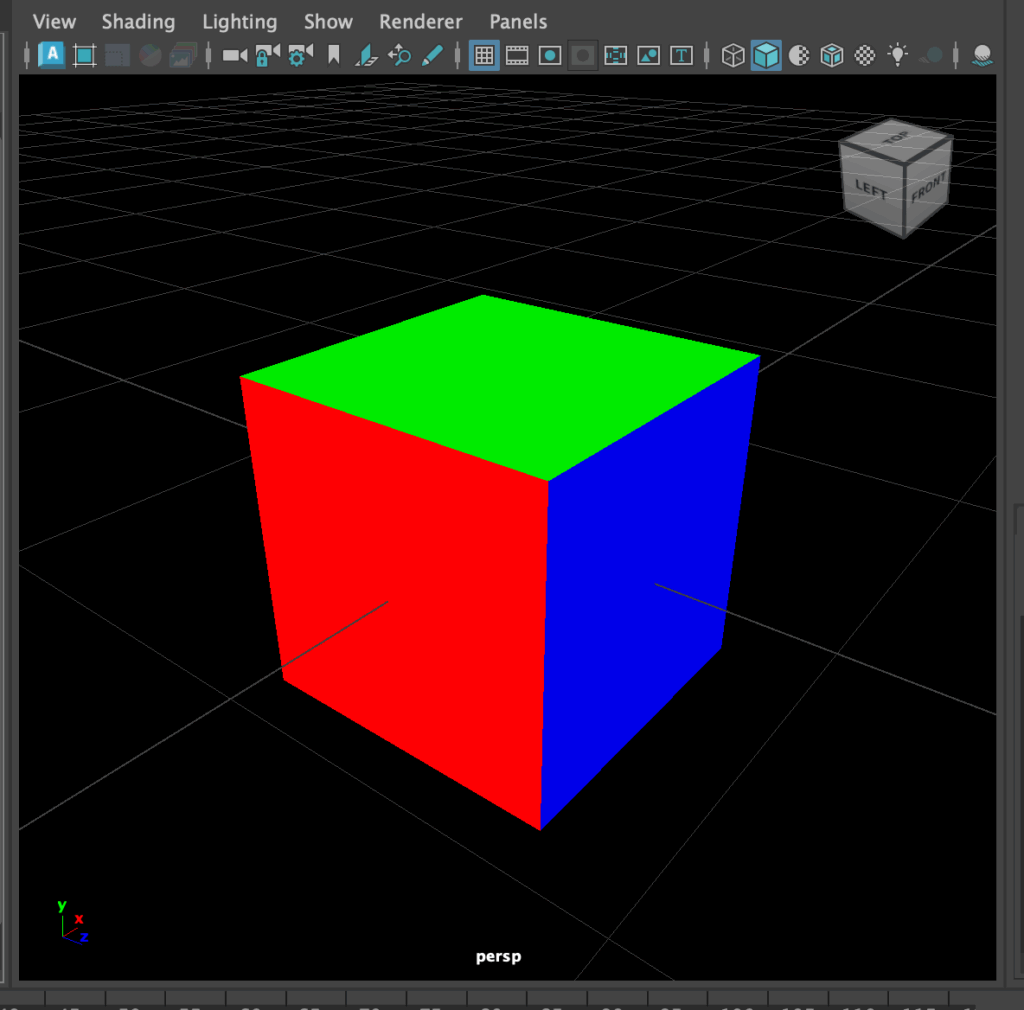Toggle 2D Pan/Zoom icon
1024x1010 pixels.
click(400, 56)
